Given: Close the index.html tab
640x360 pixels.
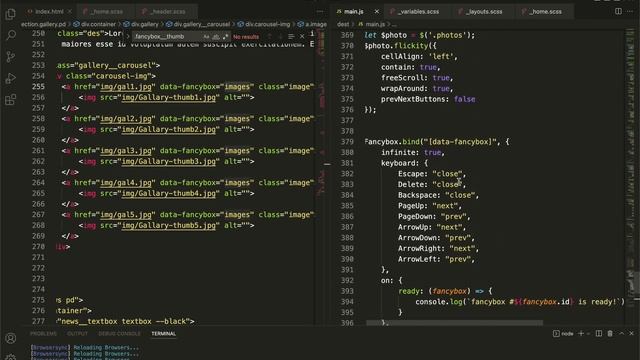Looking at the screenshot, I should click(70, 11).
